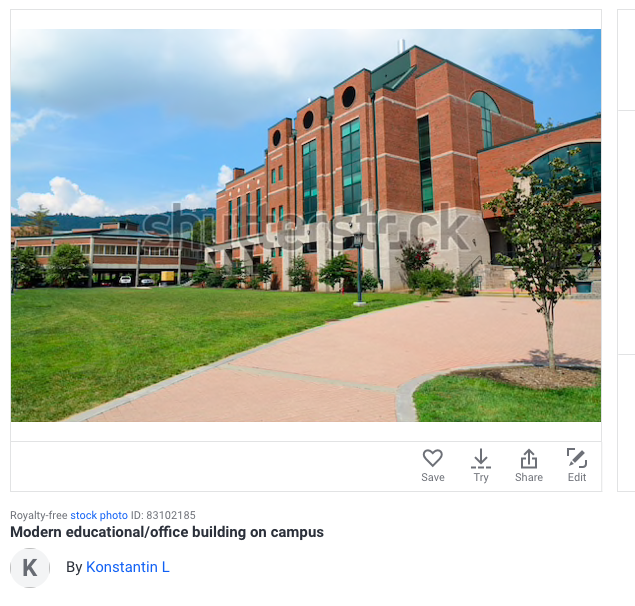Click the "Try" text label
Screen dimensions: 635x606
(481, 478)
